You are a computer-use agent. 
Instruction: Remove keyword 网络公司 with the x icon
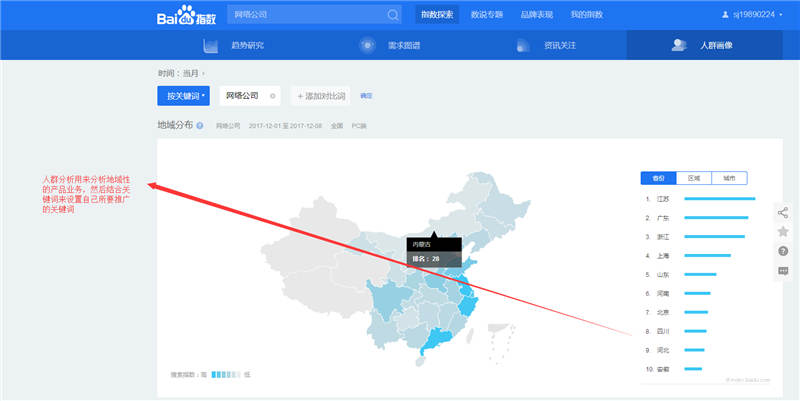point(272,96)
